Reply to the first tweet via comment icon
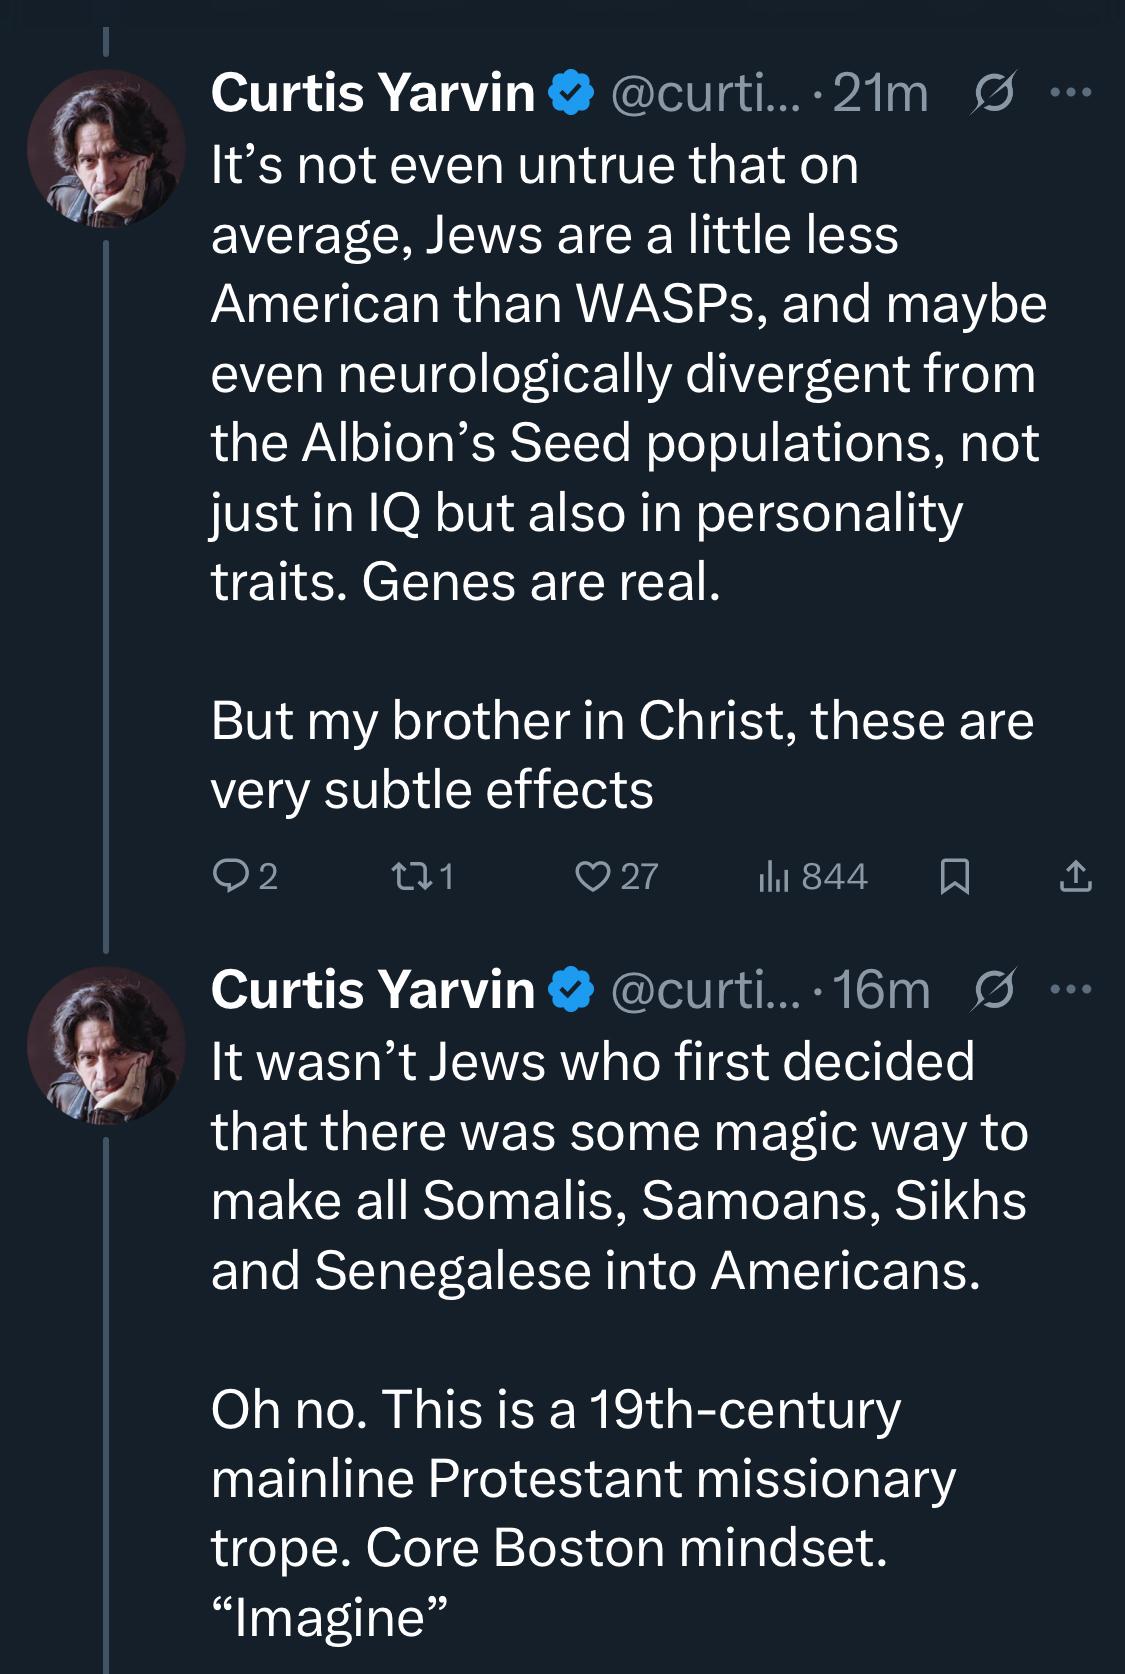 pyautogui.click(x=232, y=876)
